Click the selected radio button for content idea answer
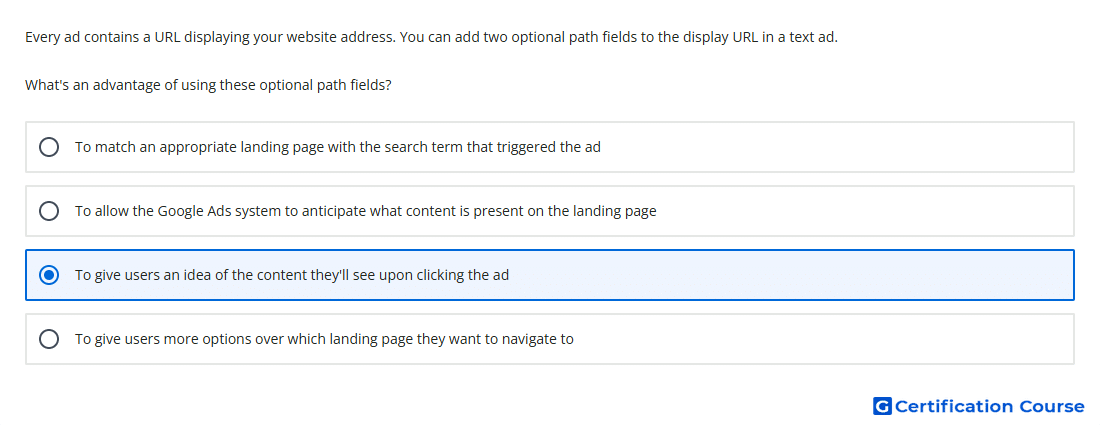 coord(49,275)
